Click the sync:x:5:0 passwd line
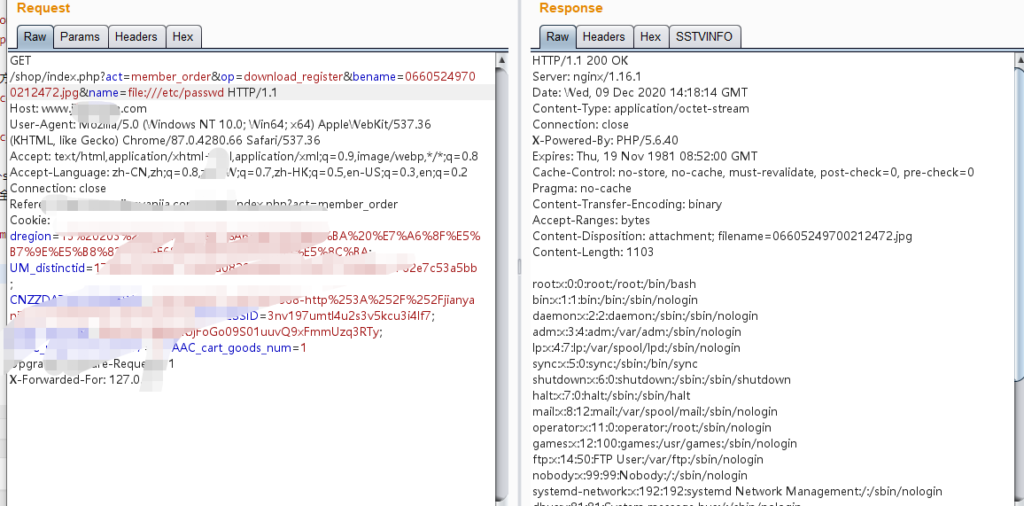Screen dimensions: 1024x506 pyautogui.click(x=615, y=364)
